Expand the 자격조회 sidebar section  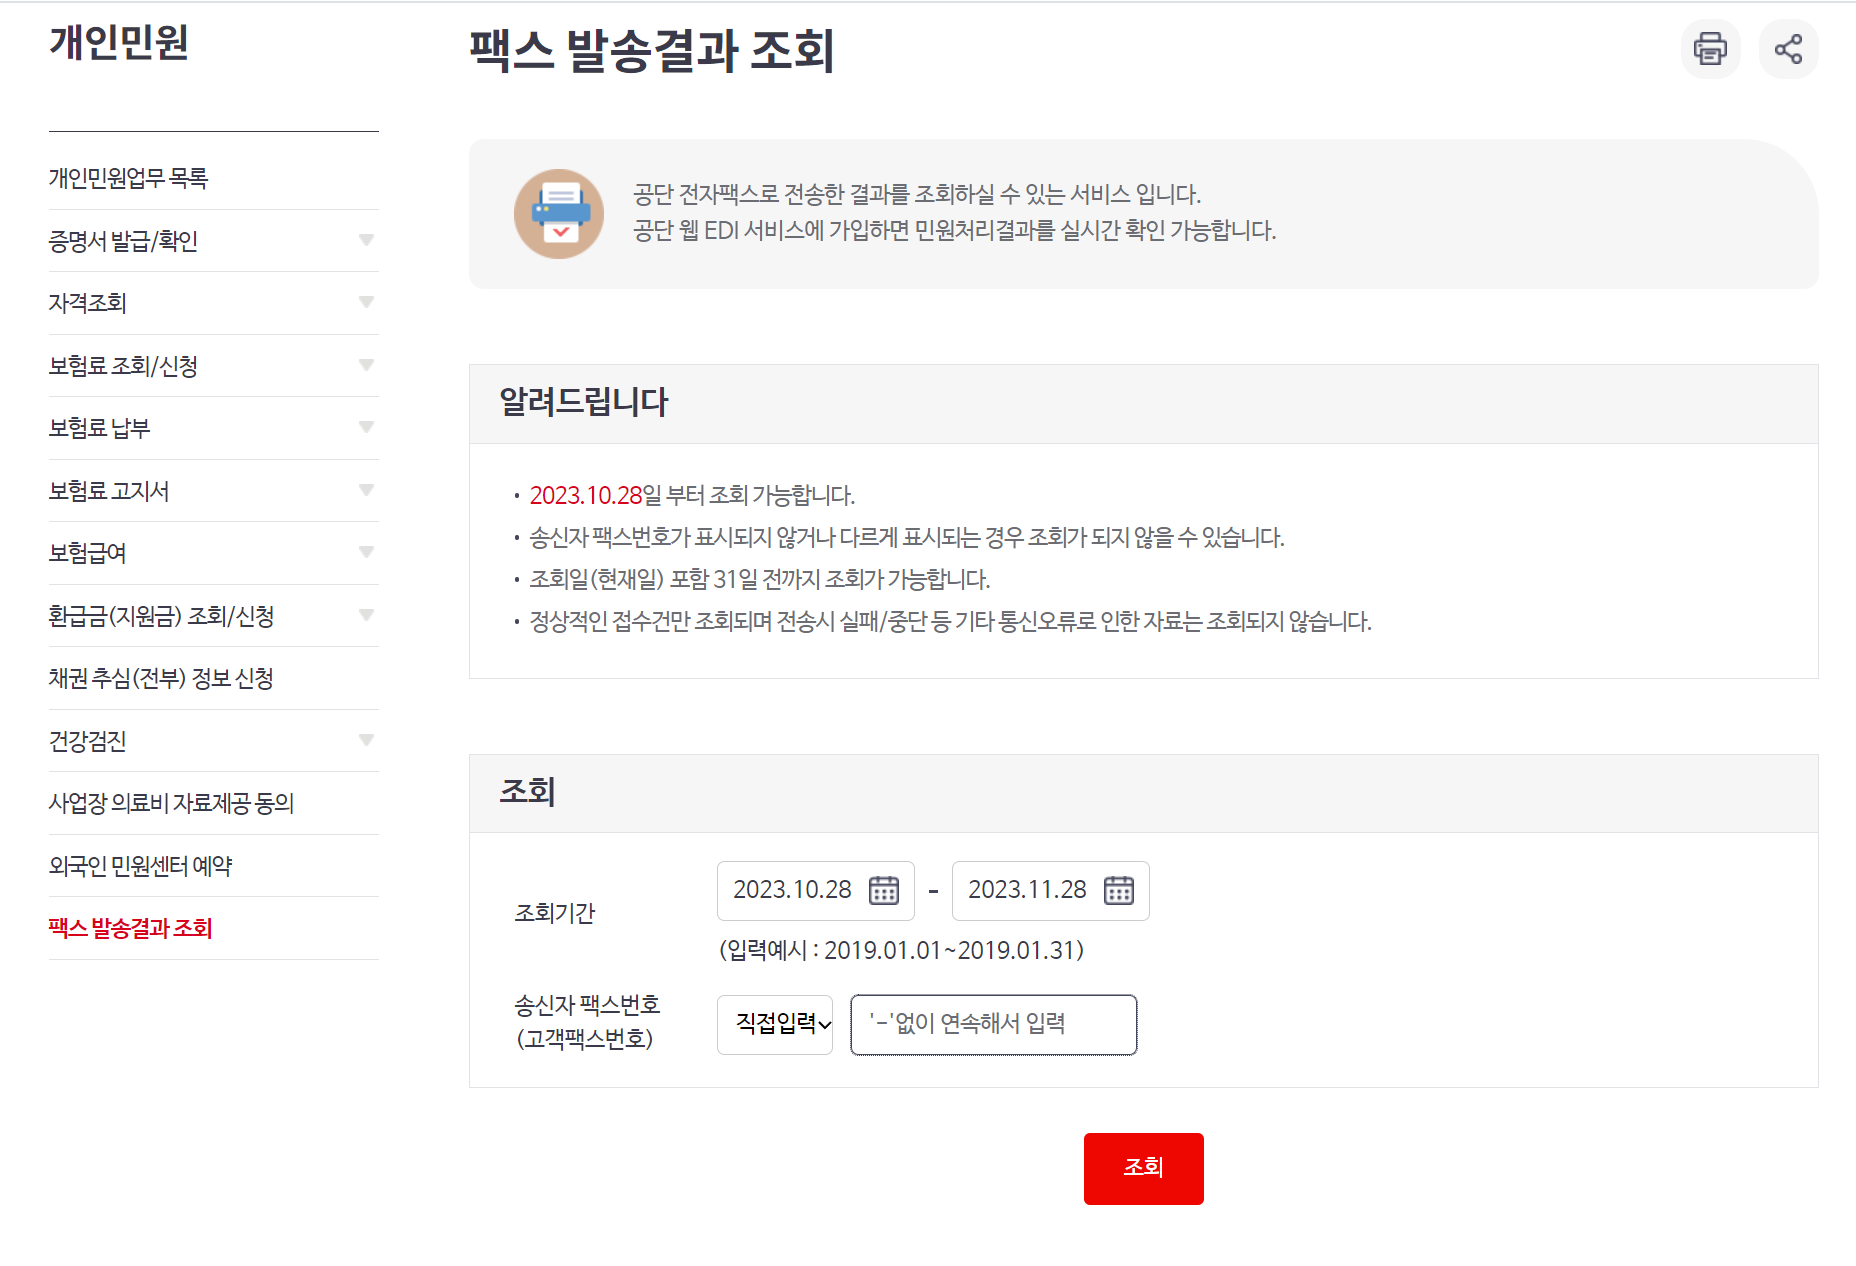click(x=366, y=302)
